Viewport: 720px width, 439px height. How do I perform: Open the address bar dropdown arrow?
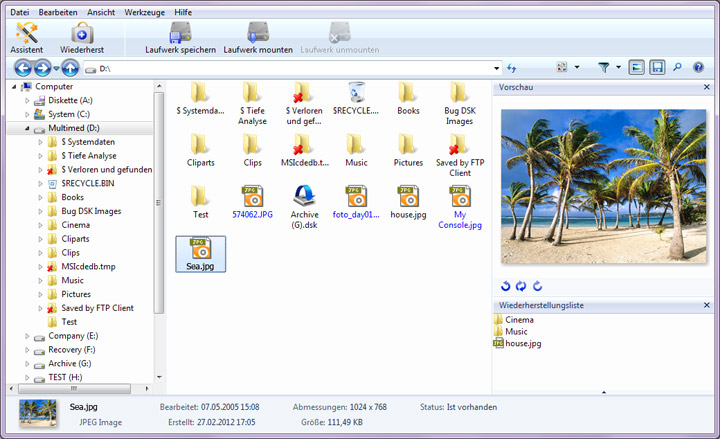pos(496,68)
